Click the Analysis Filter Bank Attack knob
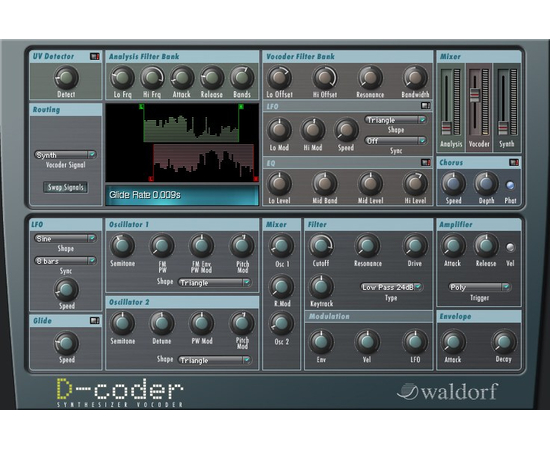 coord(182,78)
